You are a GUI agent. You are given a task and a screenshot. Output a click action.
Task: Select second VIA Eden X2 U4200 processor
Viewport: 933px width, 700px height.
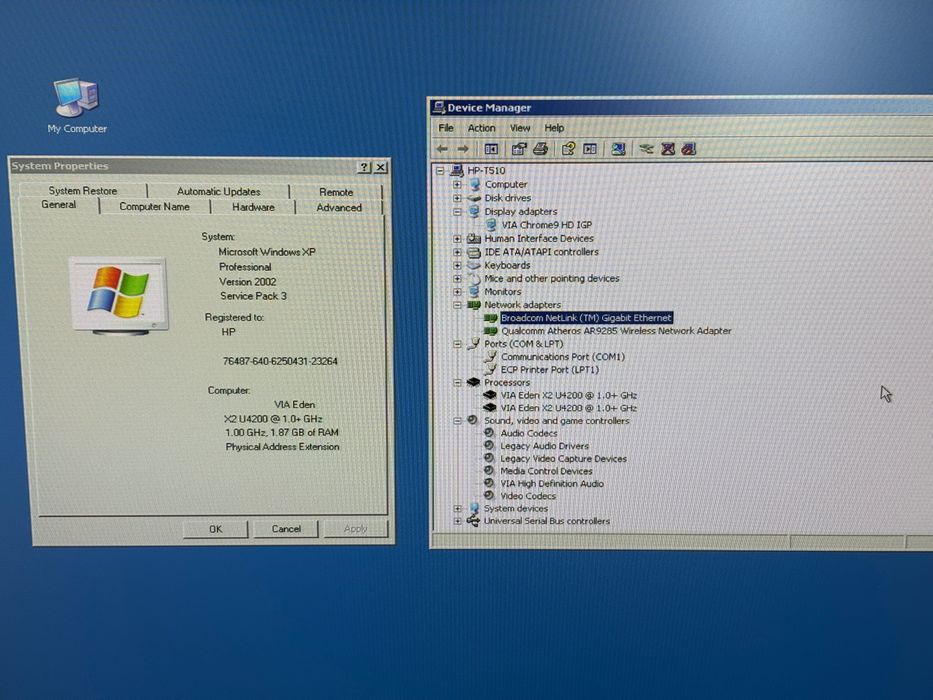[568, 408]
